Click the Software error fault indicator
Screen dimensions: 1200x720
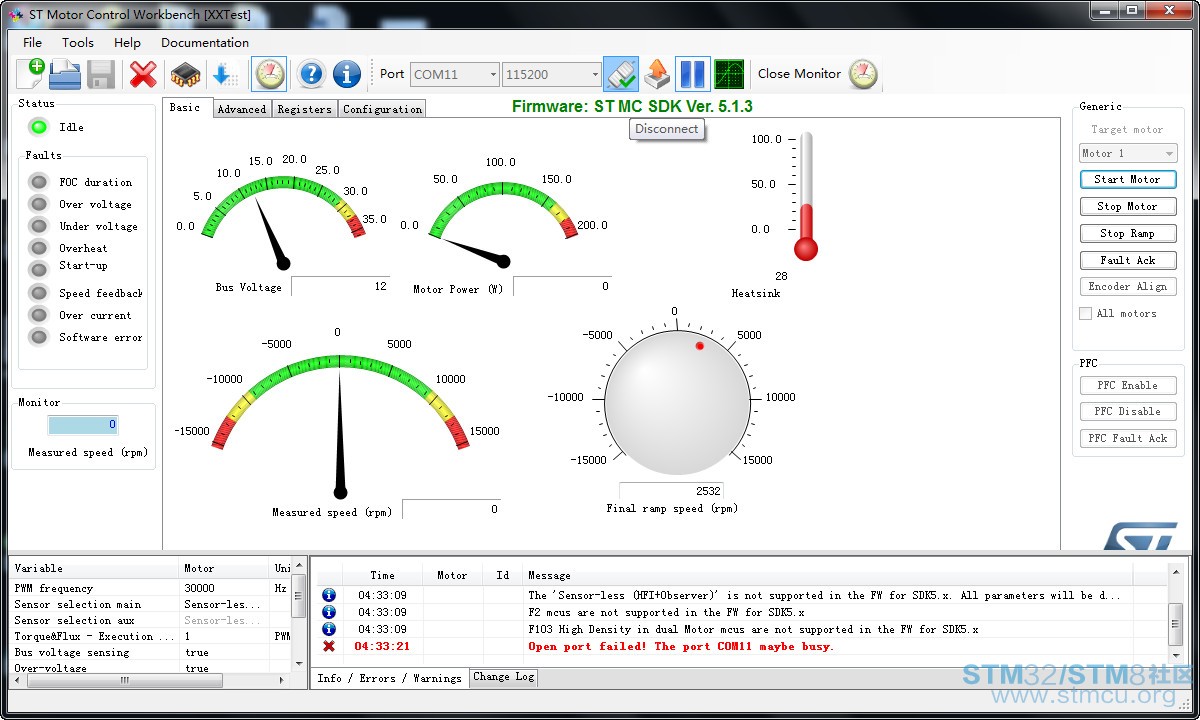click(x=39, y=337)
